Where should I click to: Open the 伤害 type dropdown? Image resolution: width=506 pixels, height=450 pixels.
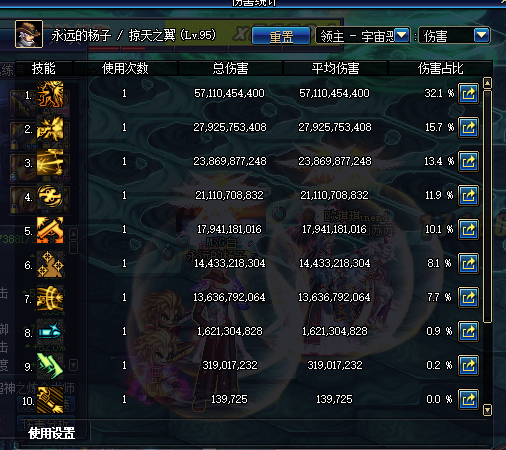click(454, 35)
